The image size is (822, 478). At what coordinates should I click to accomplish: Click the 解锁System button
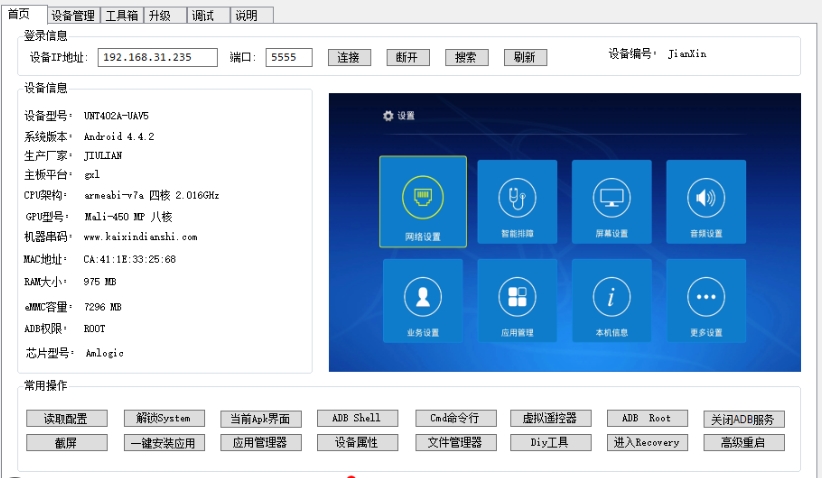[x=164, y=418]
